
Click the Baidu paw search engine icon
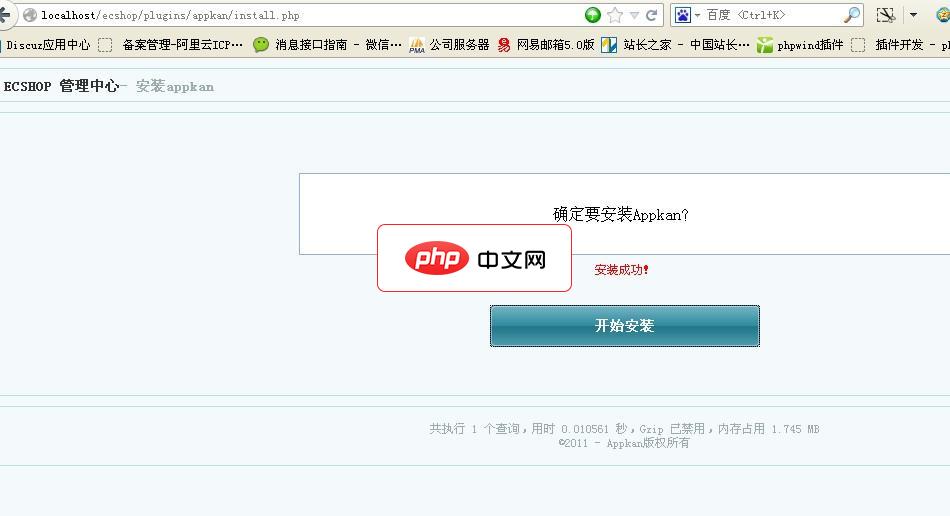pos(683,15)
